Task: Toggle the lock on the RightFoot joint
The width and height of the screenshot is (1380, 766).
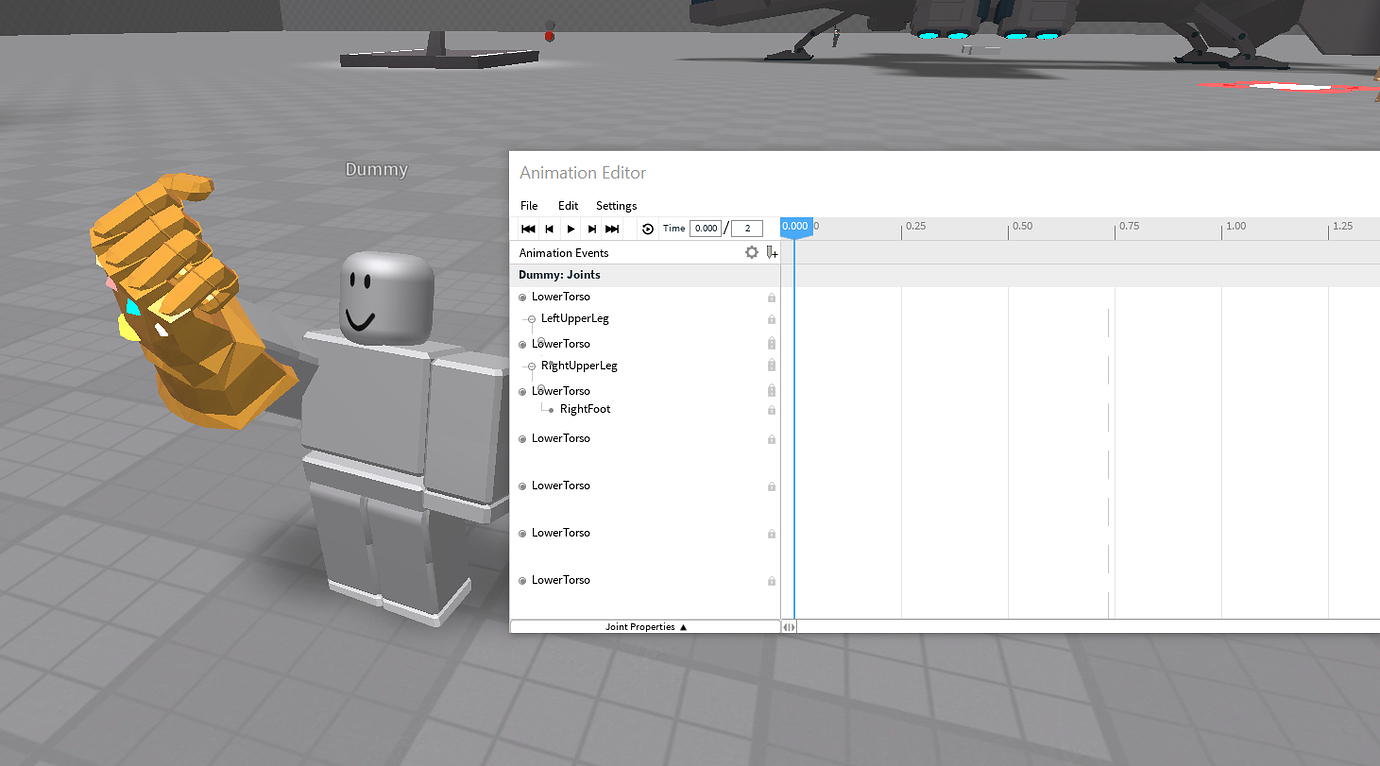Action: (x=772, y=410)
